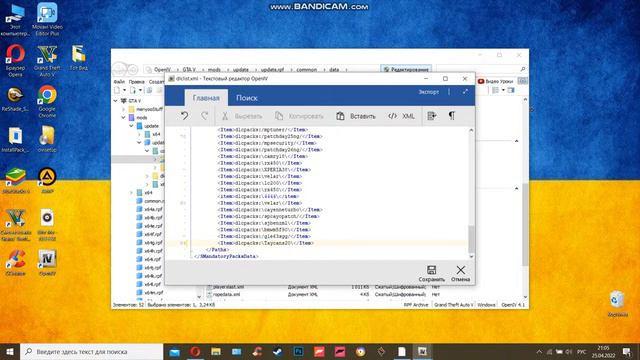Open Steam from the taskbar

coord(278,351)
